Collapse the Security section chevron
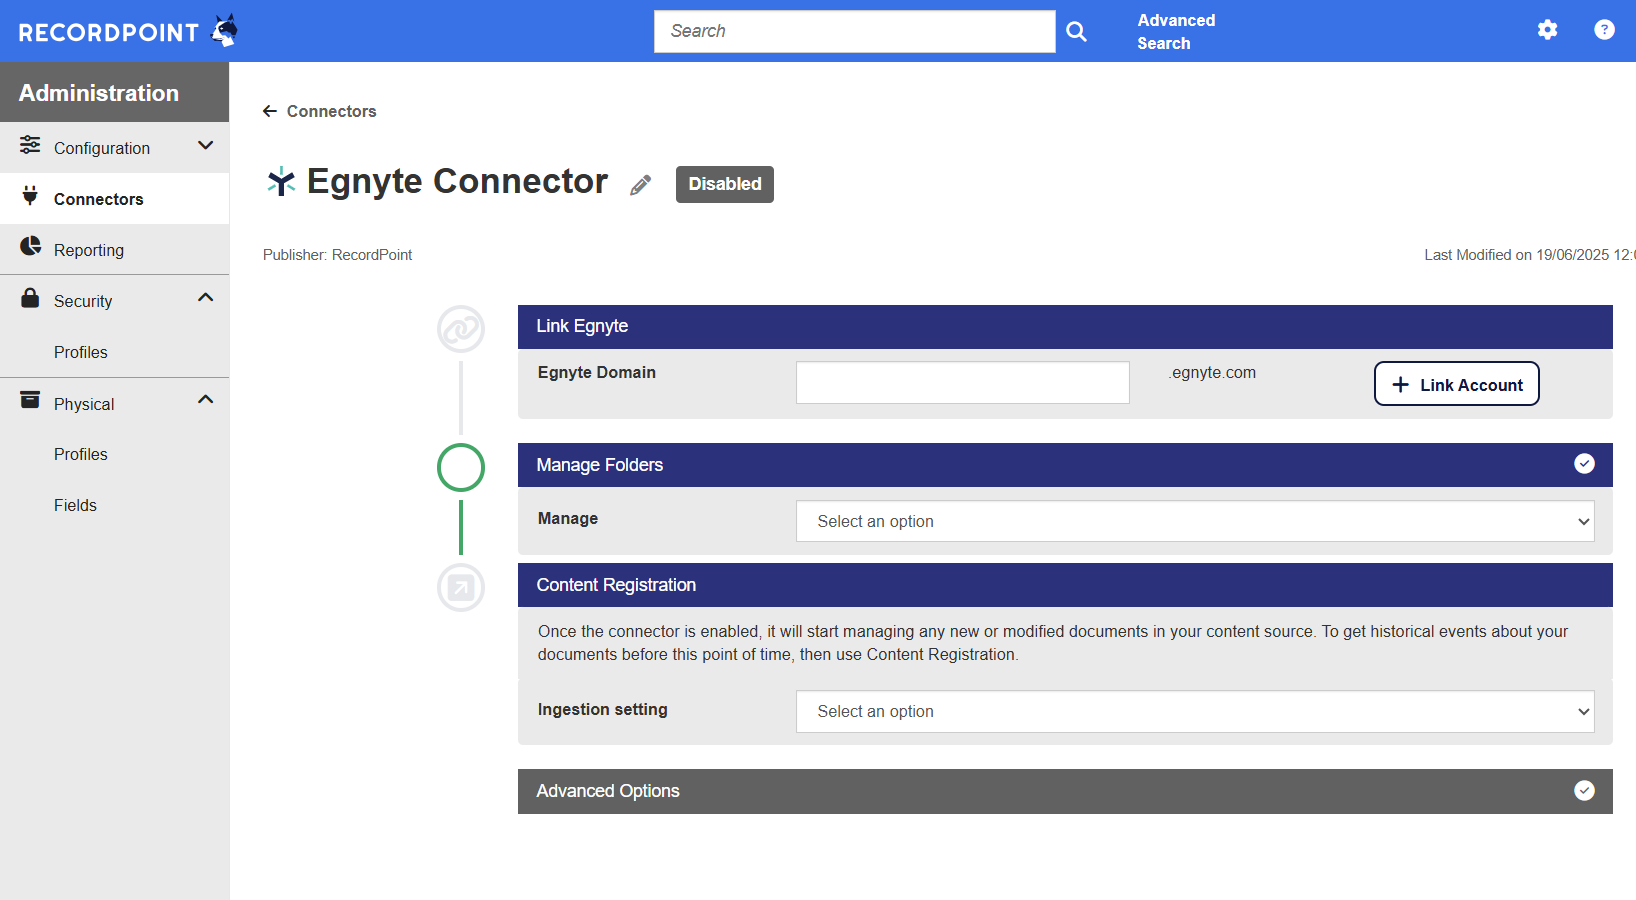 tap(206, 298)
